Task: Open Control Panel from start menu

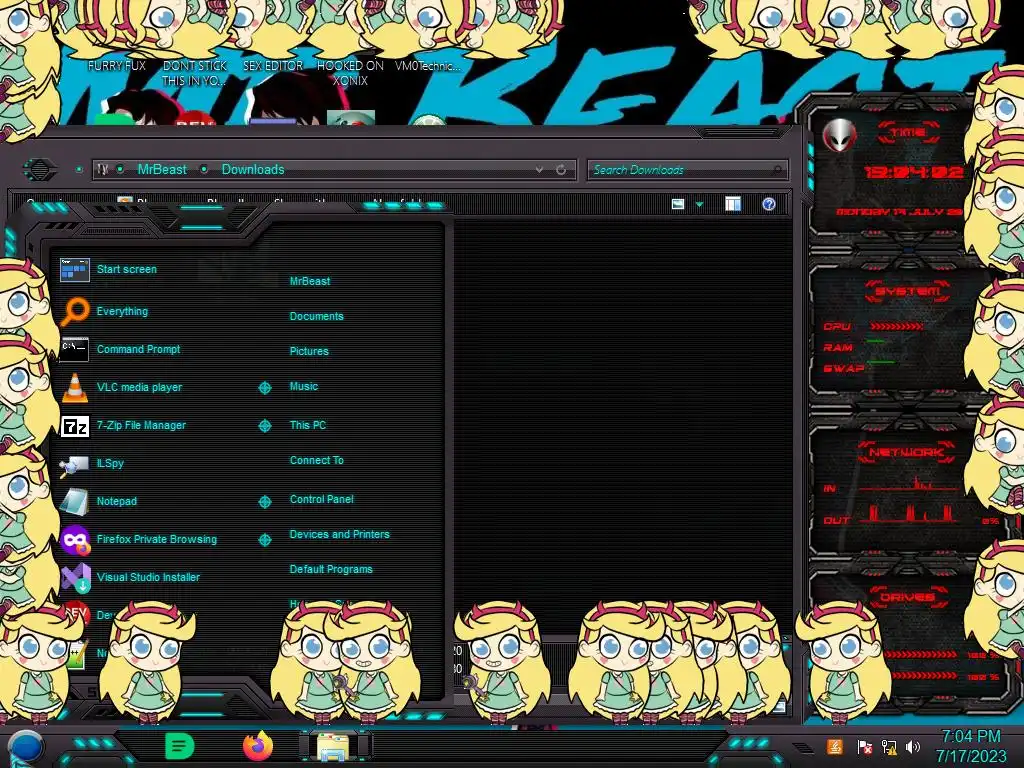Action: [x=321, y=499]
